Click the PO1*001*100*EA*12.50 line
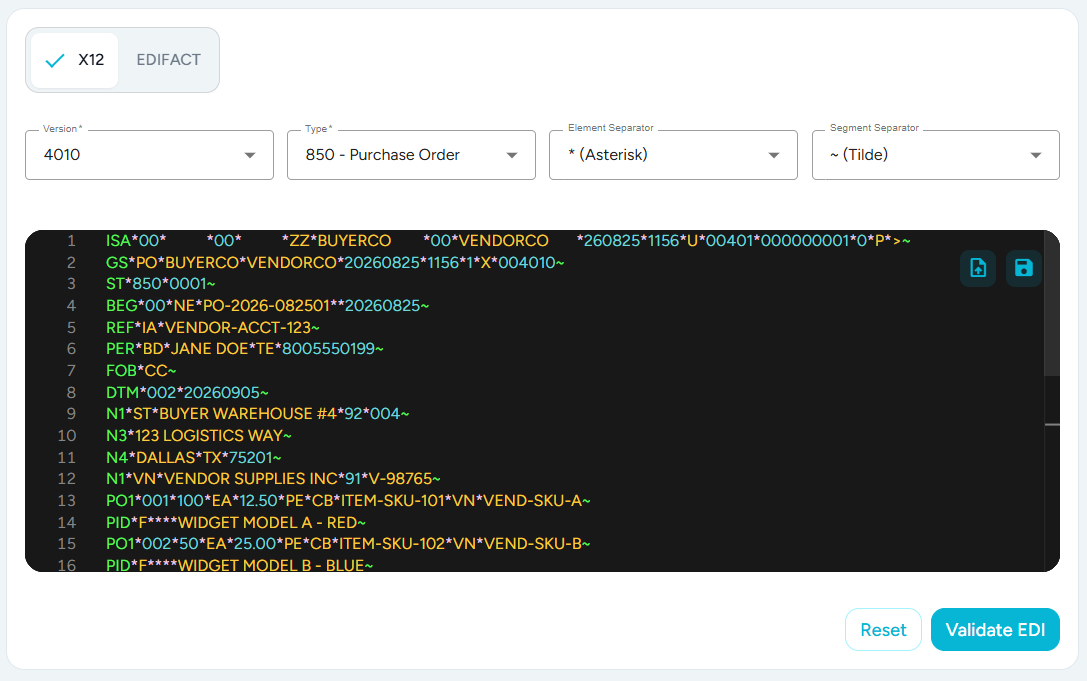1087x681 pixels. [x=348, y=501]
